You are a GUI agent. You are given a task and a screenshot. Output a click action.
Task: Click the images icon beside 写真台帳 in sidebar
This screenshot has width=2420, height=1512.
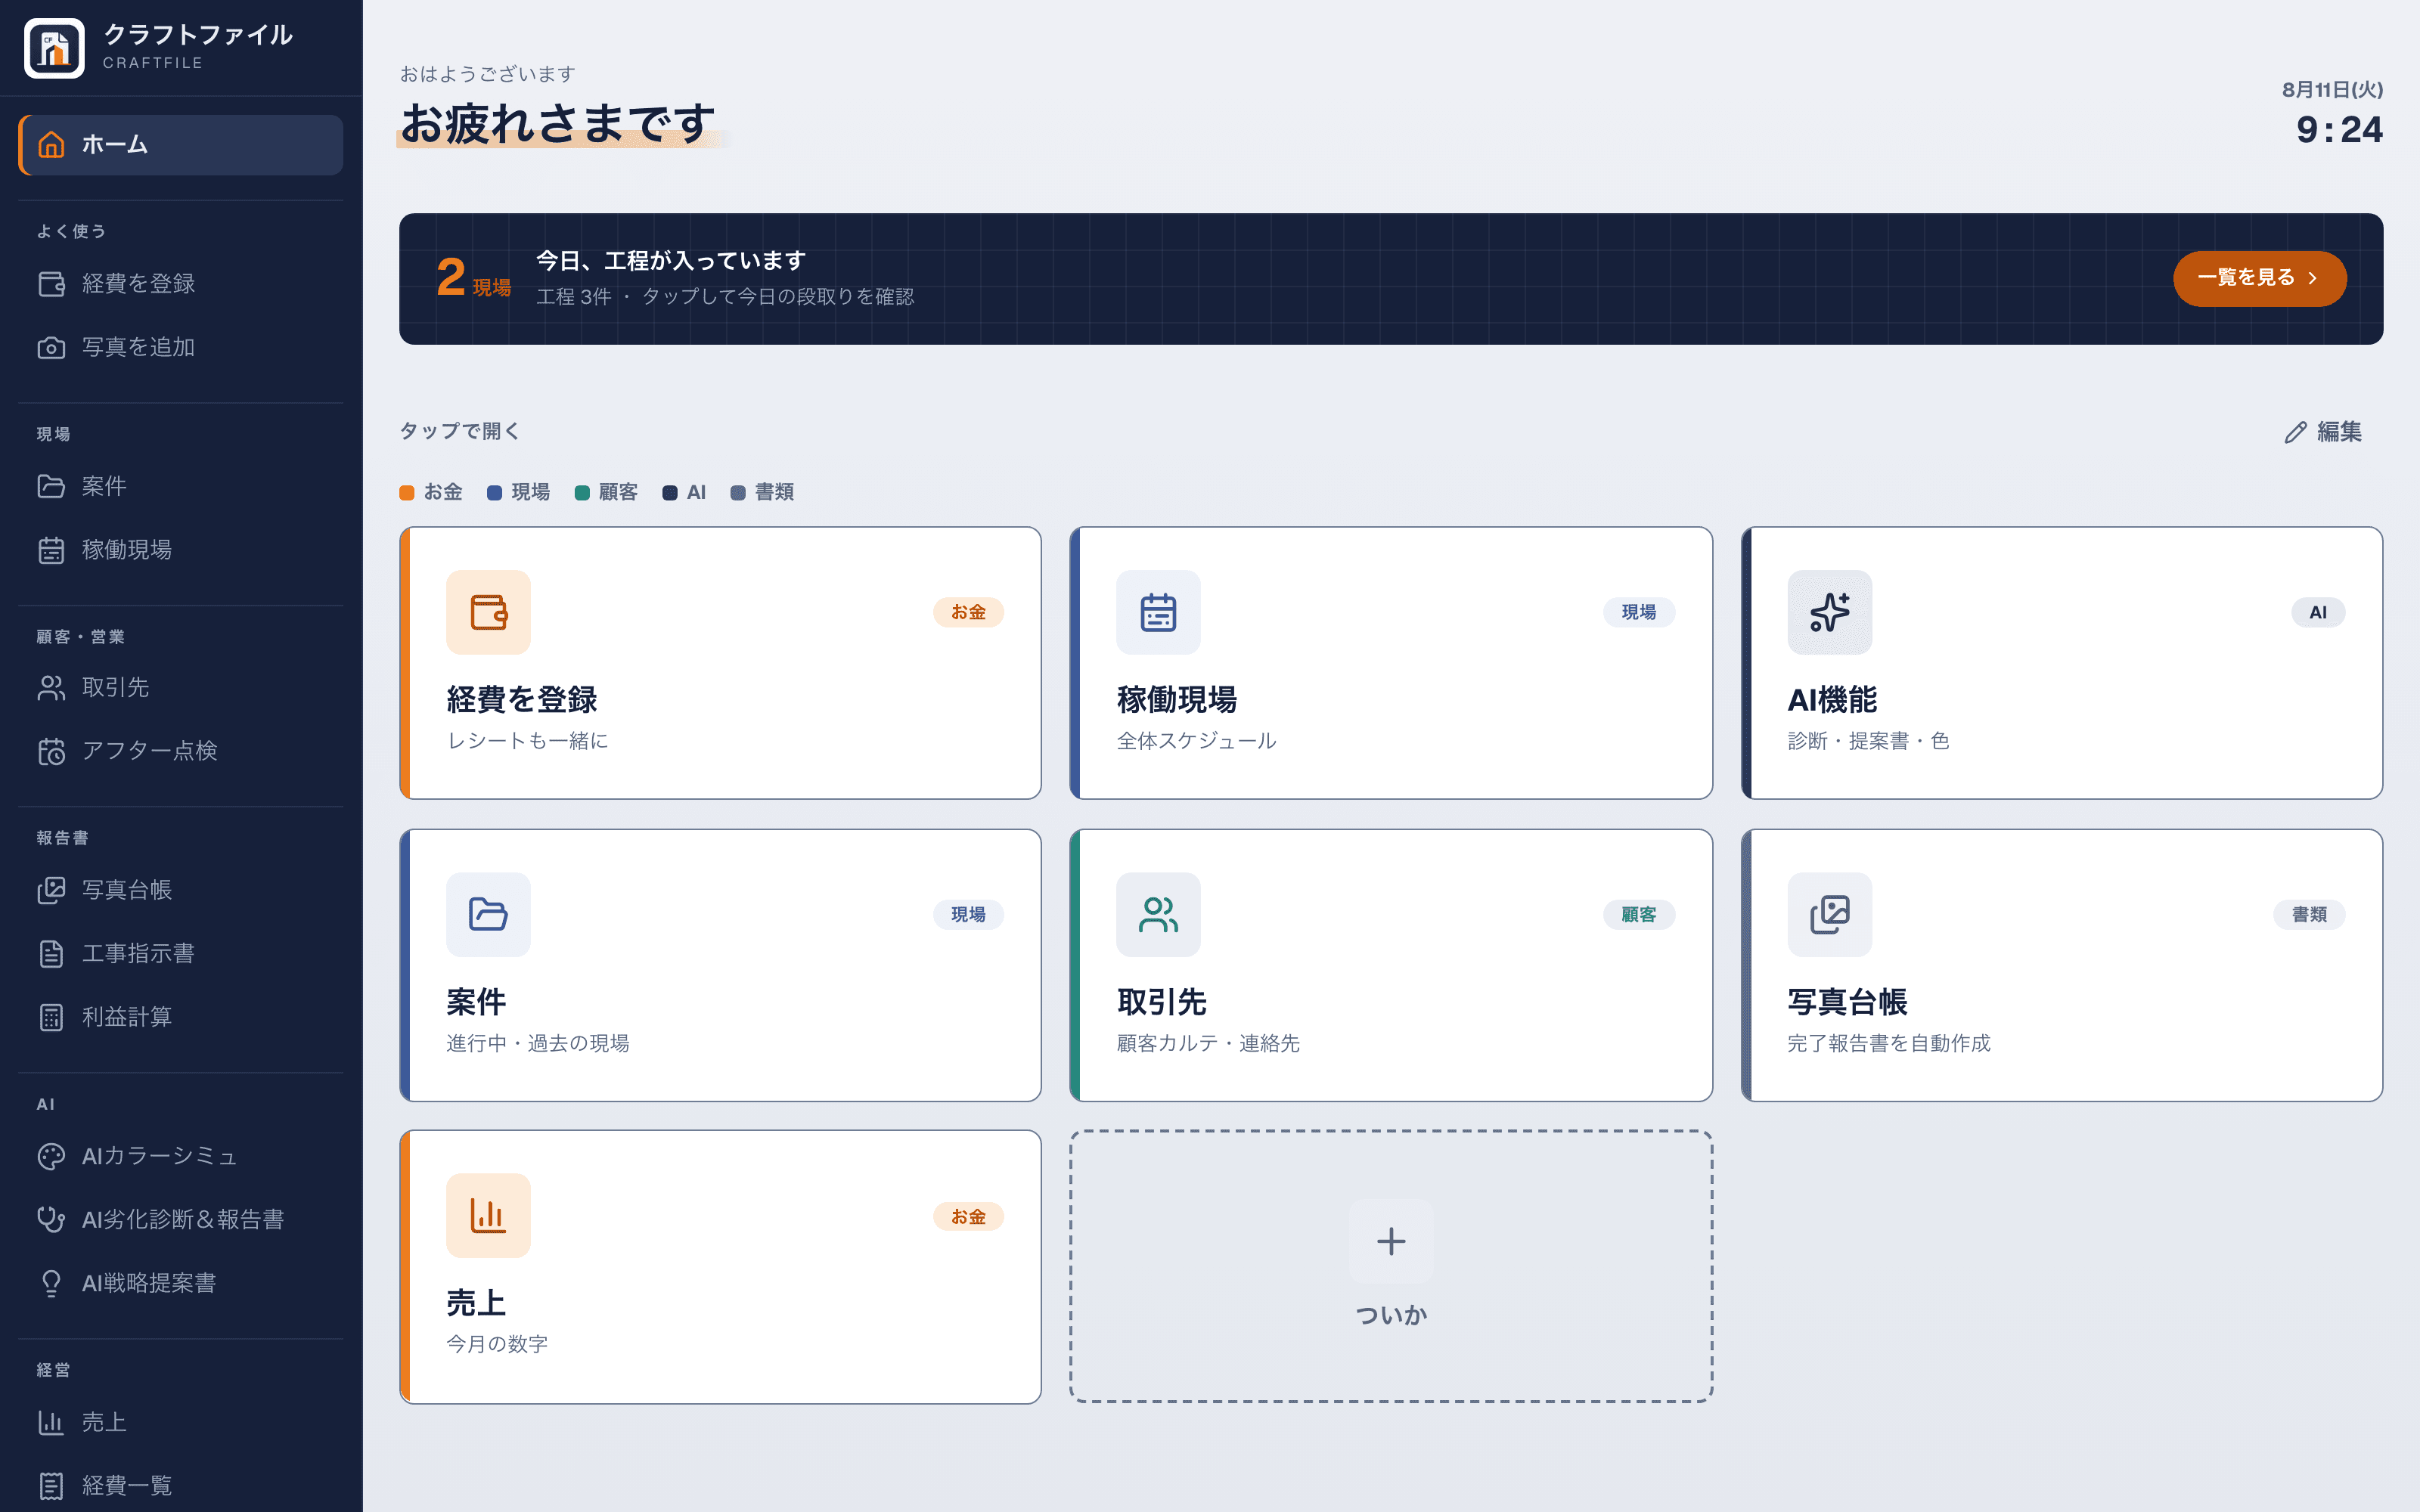51,890
